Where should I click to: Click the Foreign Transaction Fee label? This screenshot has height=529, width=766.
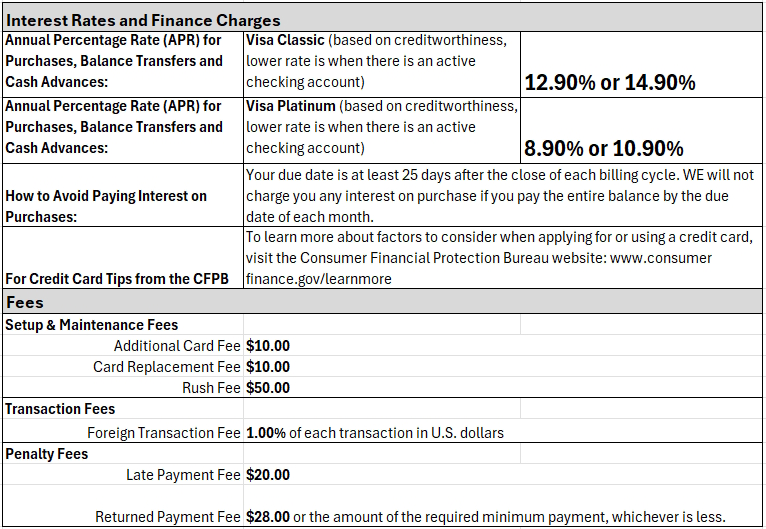164,433
